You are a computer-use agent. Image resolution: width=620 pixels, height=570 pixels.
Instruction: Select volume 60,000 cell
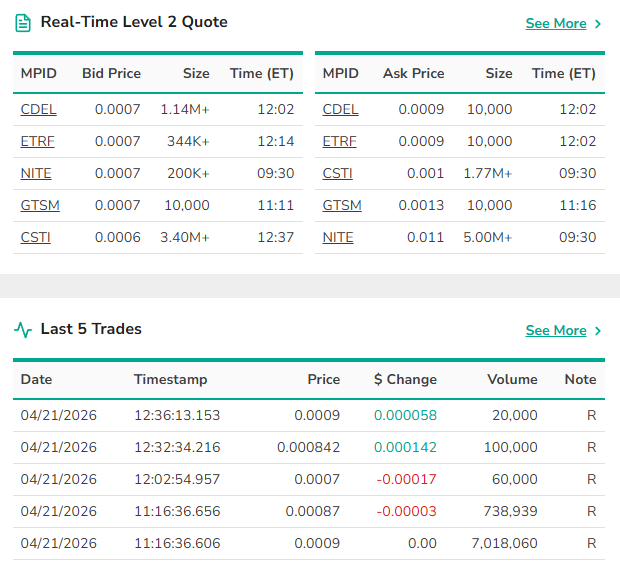point(515,479)
